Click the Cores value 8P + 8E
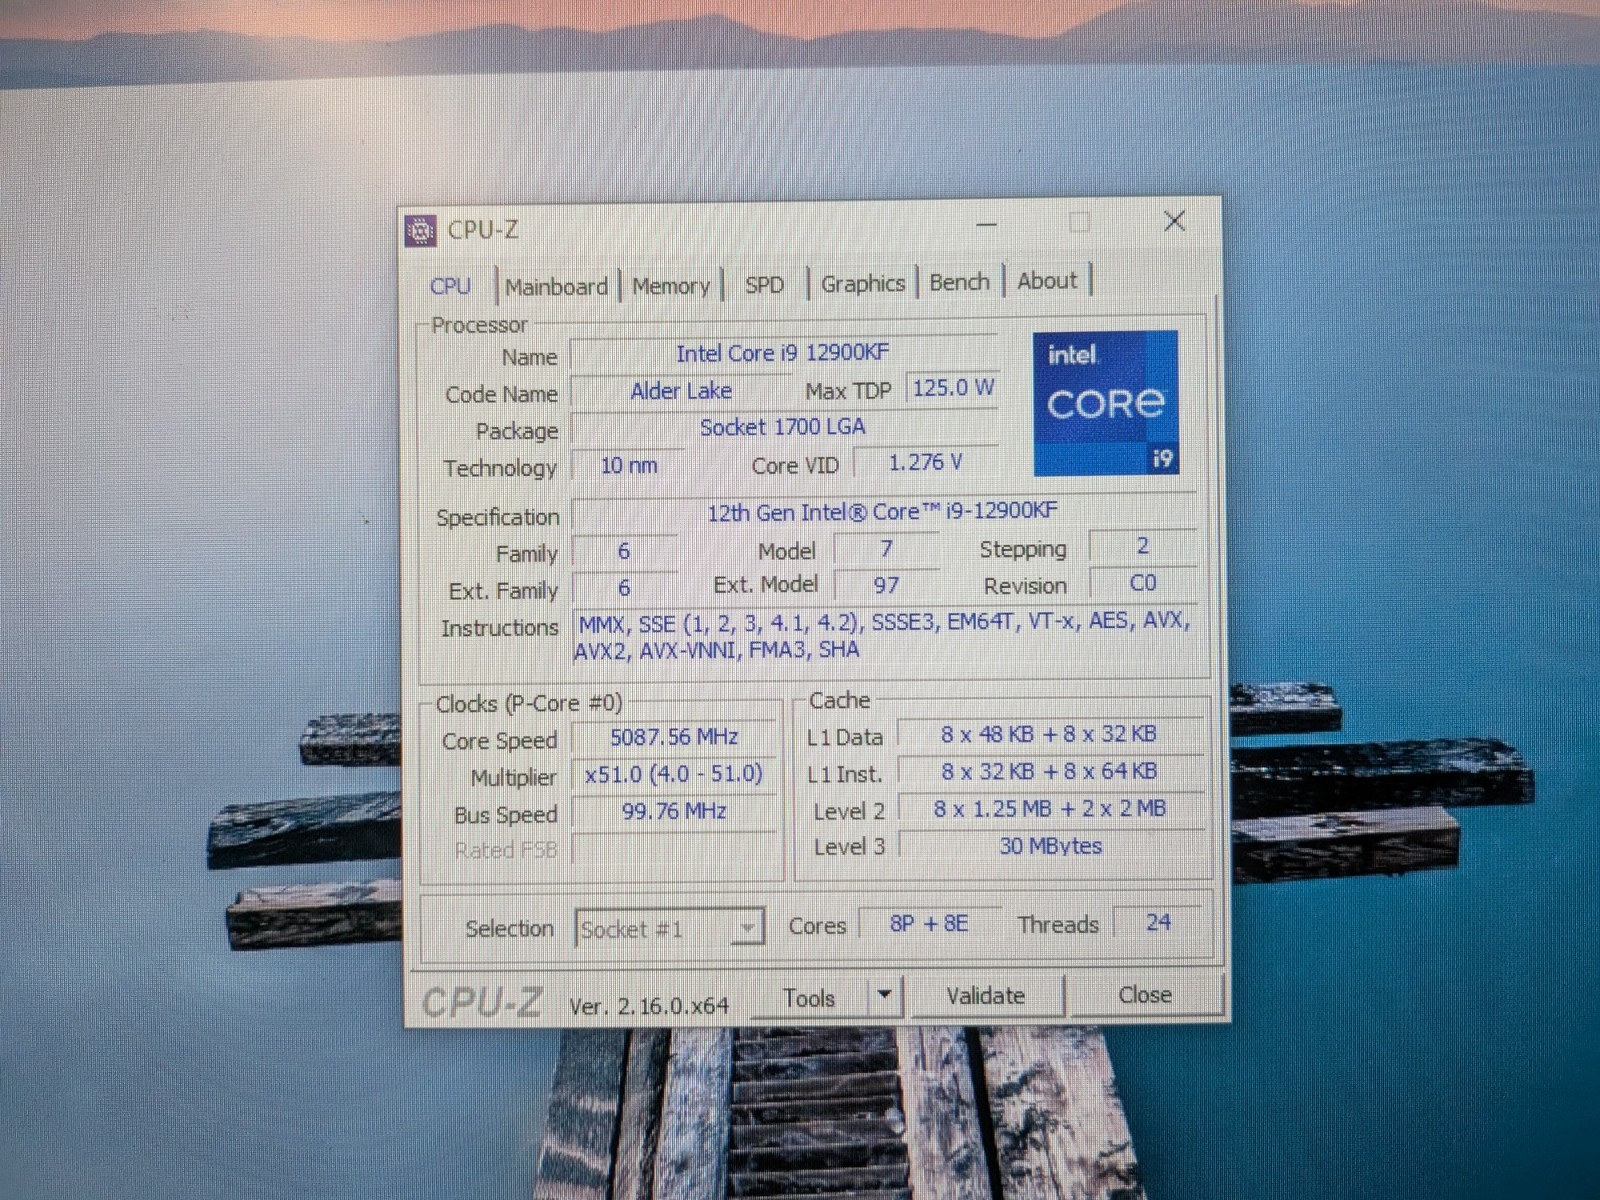The width and height of the screenshot is (1600, 1200). (x=929, y=924)
